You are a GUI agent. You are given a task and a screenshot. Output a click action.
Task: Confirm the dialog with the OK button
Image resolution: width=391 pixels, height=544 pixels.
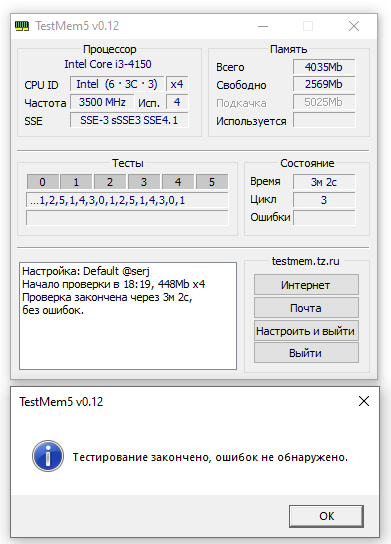pyautogui.click(x=326, y=516)
